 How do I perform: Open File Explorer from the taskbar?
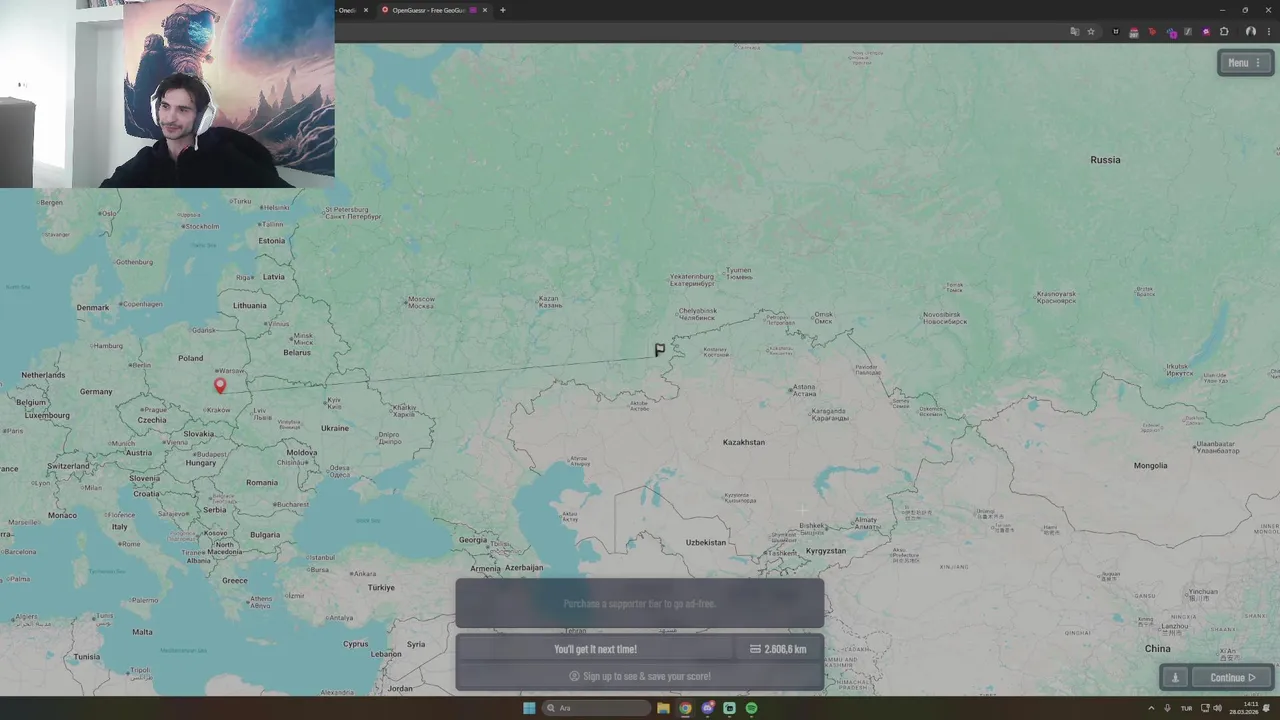[x=663, y=708]
